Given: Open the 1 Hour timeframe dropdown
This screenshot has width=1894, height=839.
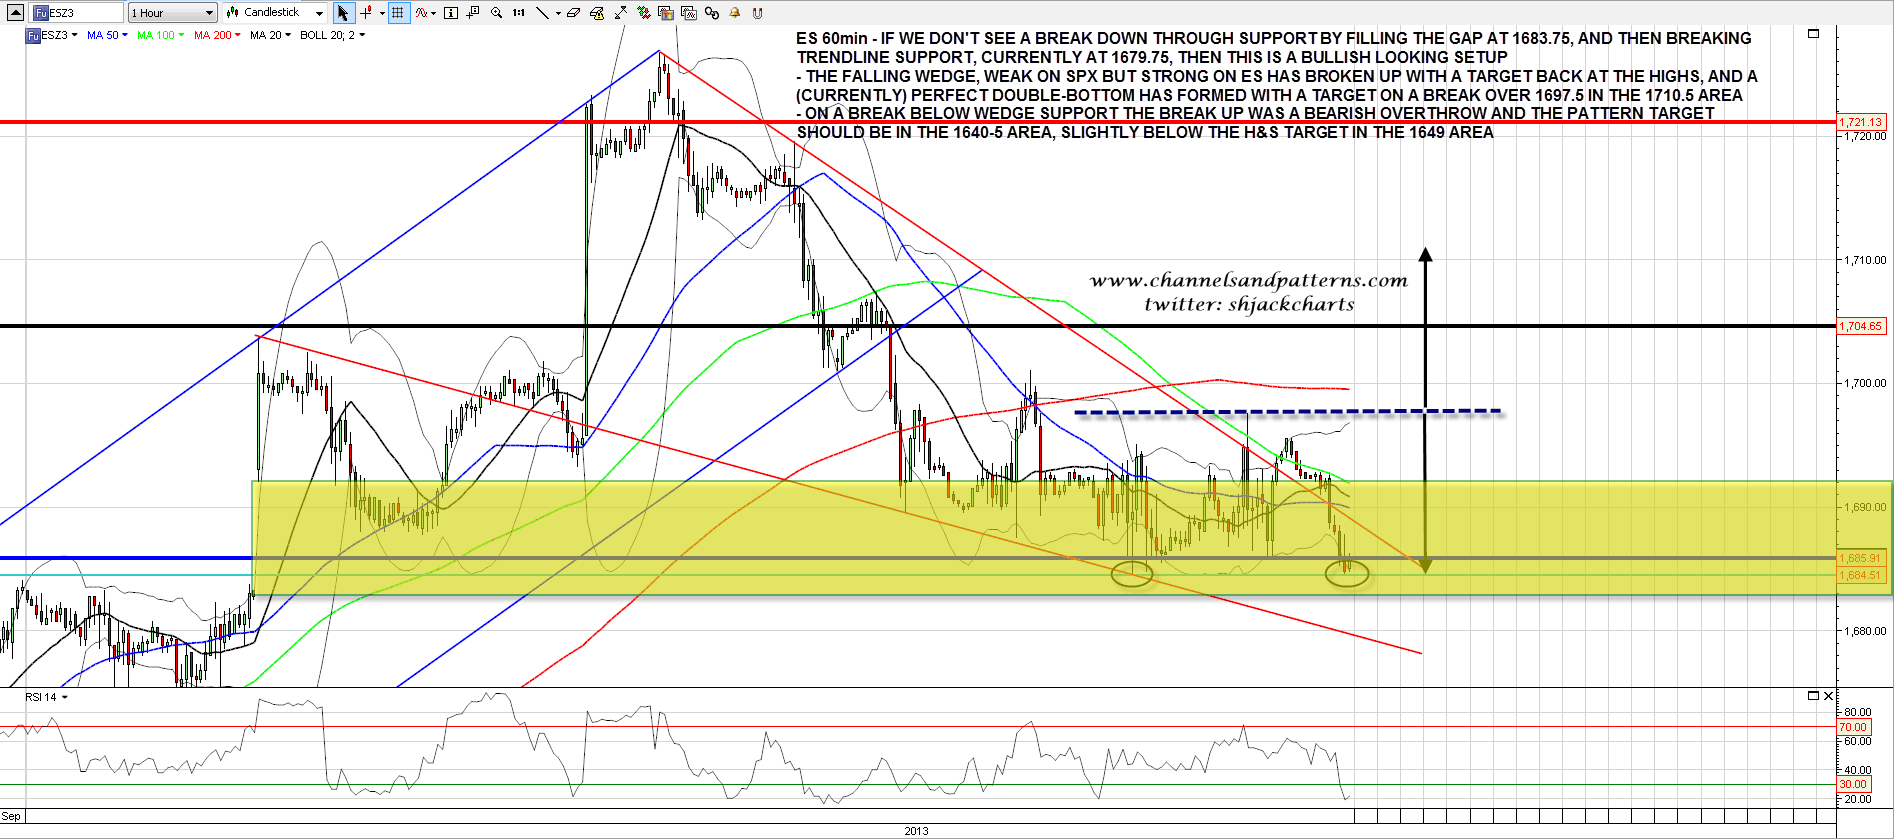Looking at the screenshot, I should [x=172, y=13].
